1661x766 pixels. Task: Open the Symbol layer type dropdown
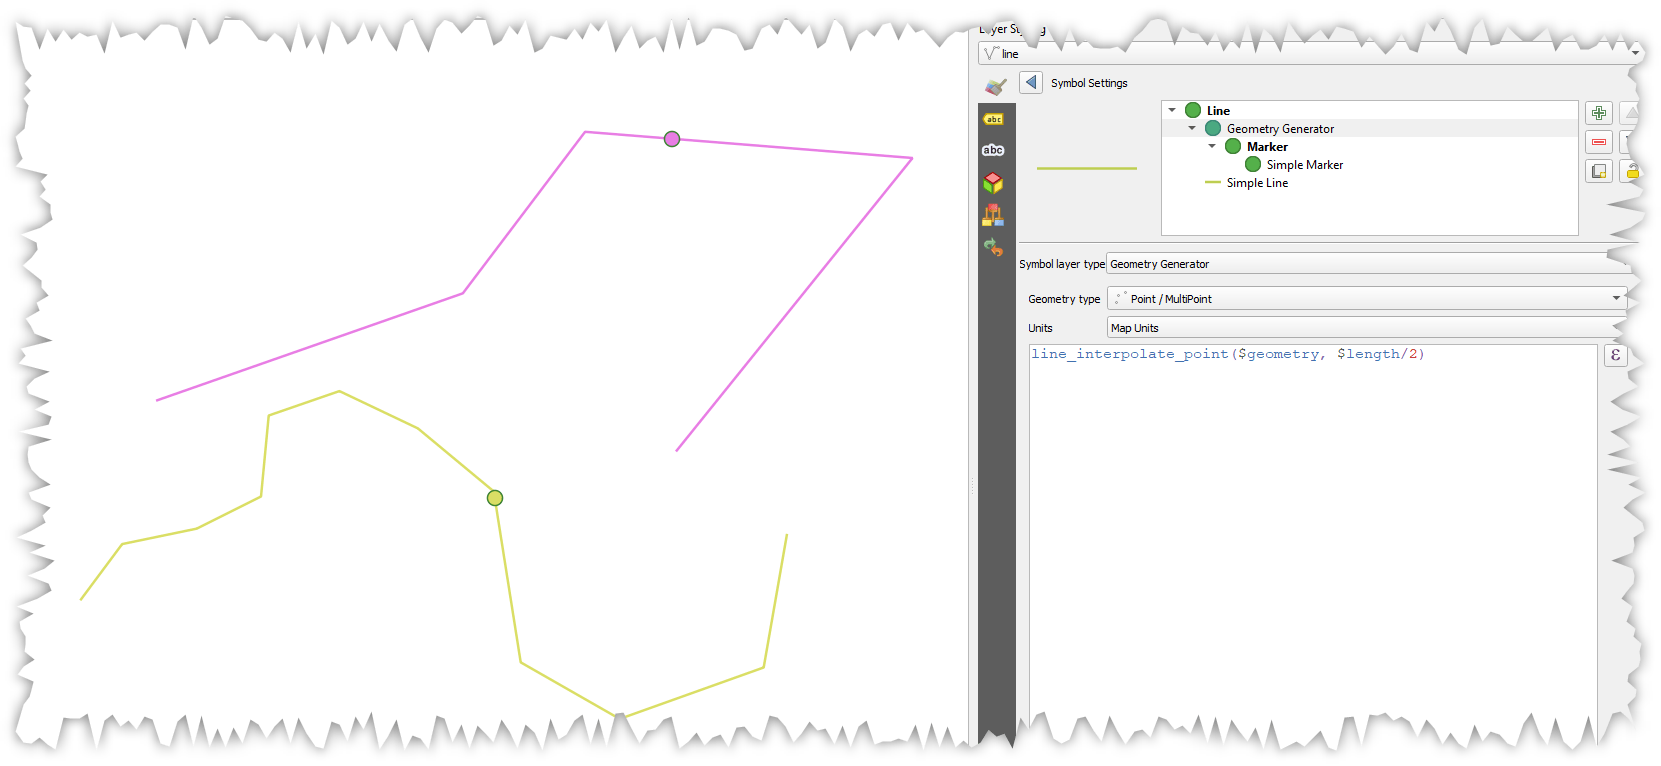(x=1368, y=264)
